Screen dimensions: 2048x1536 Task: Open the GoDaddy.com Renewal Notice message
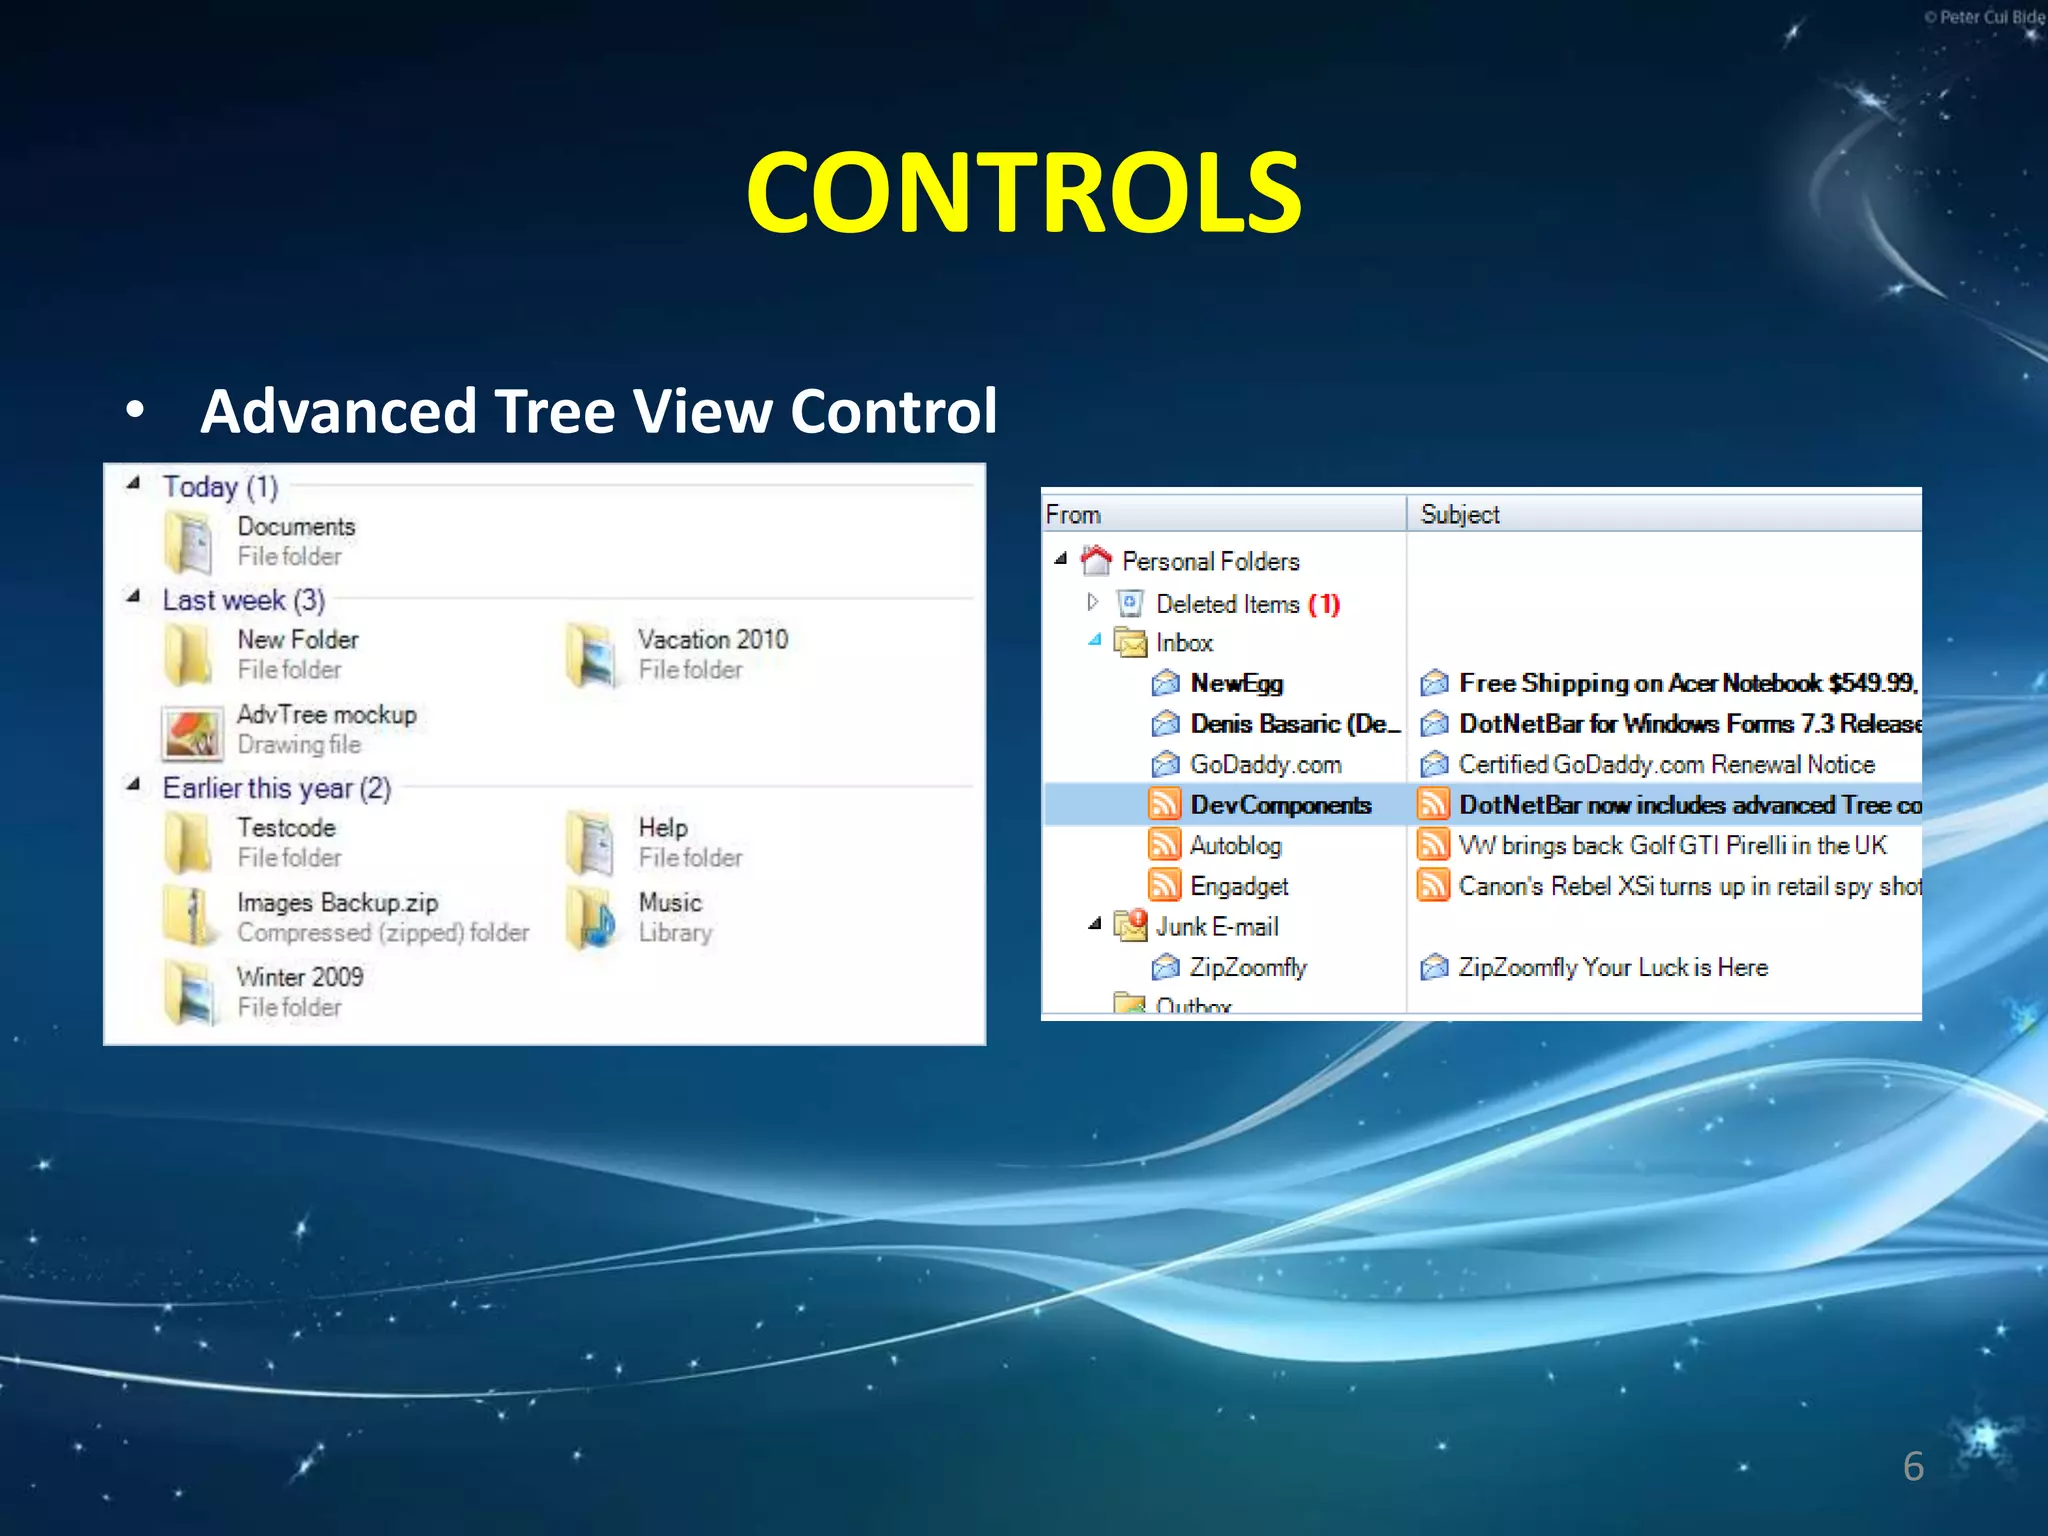click(1666, 765)
